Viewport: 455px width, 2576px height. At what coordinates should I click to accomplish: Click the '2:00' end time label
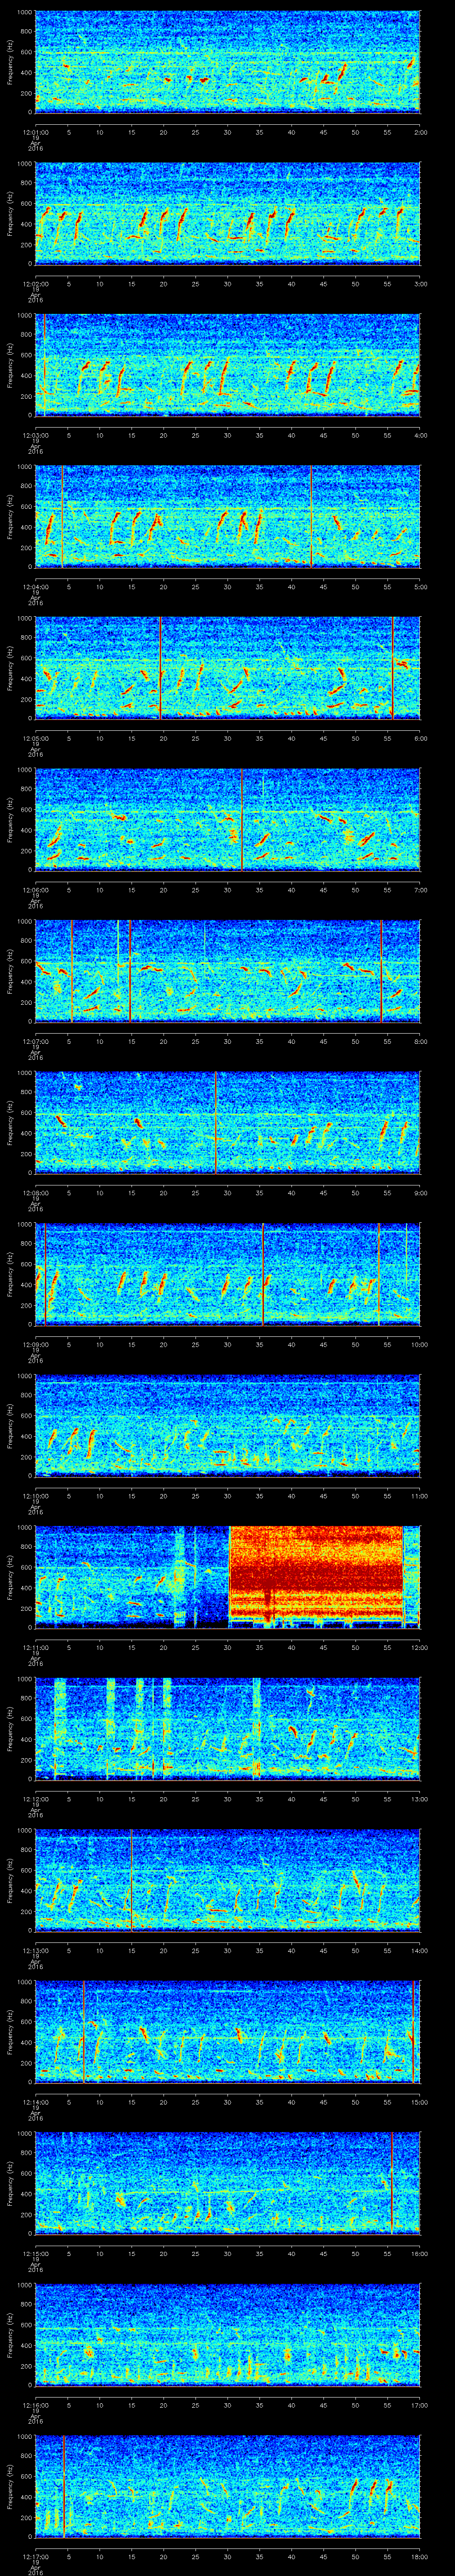[x=420, y=132]
